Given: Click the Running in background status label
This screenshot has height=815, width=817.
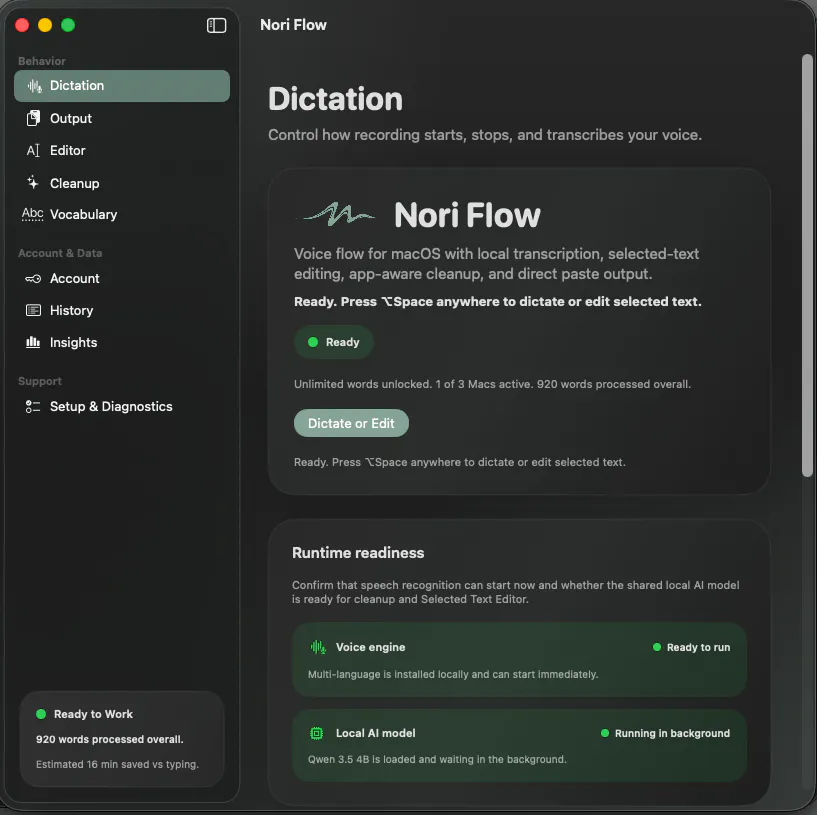Looking at the screenshot, I should click(x=672, y=733).
